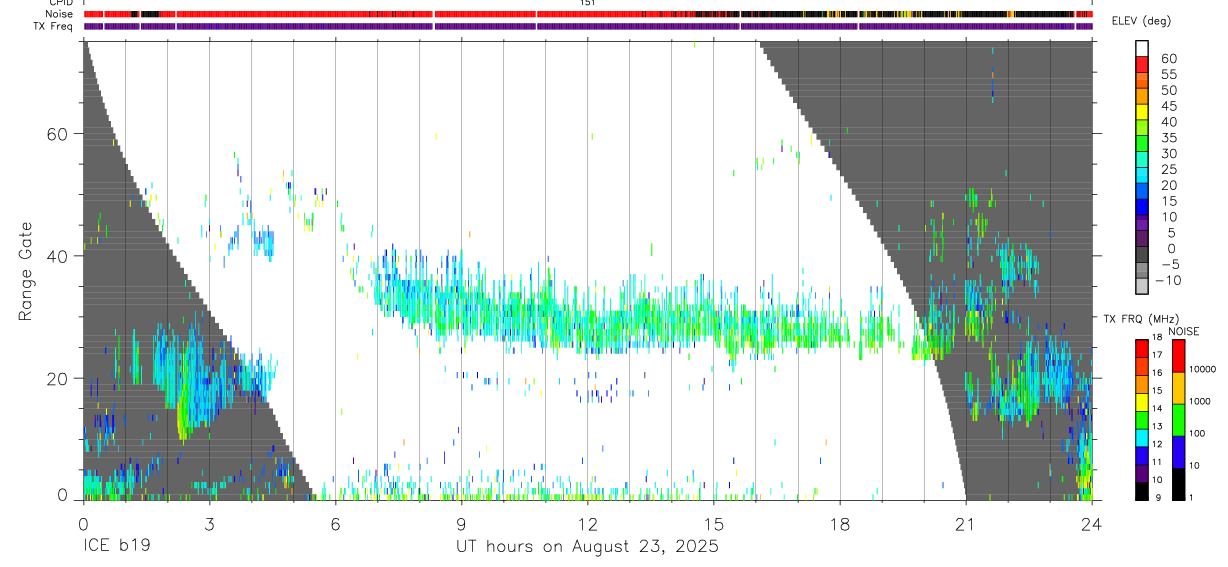Viewport: 1228px width, 567px height.
Task: Click the '16' label on TX FRQ colorbar
Action: click(1157, 373)
